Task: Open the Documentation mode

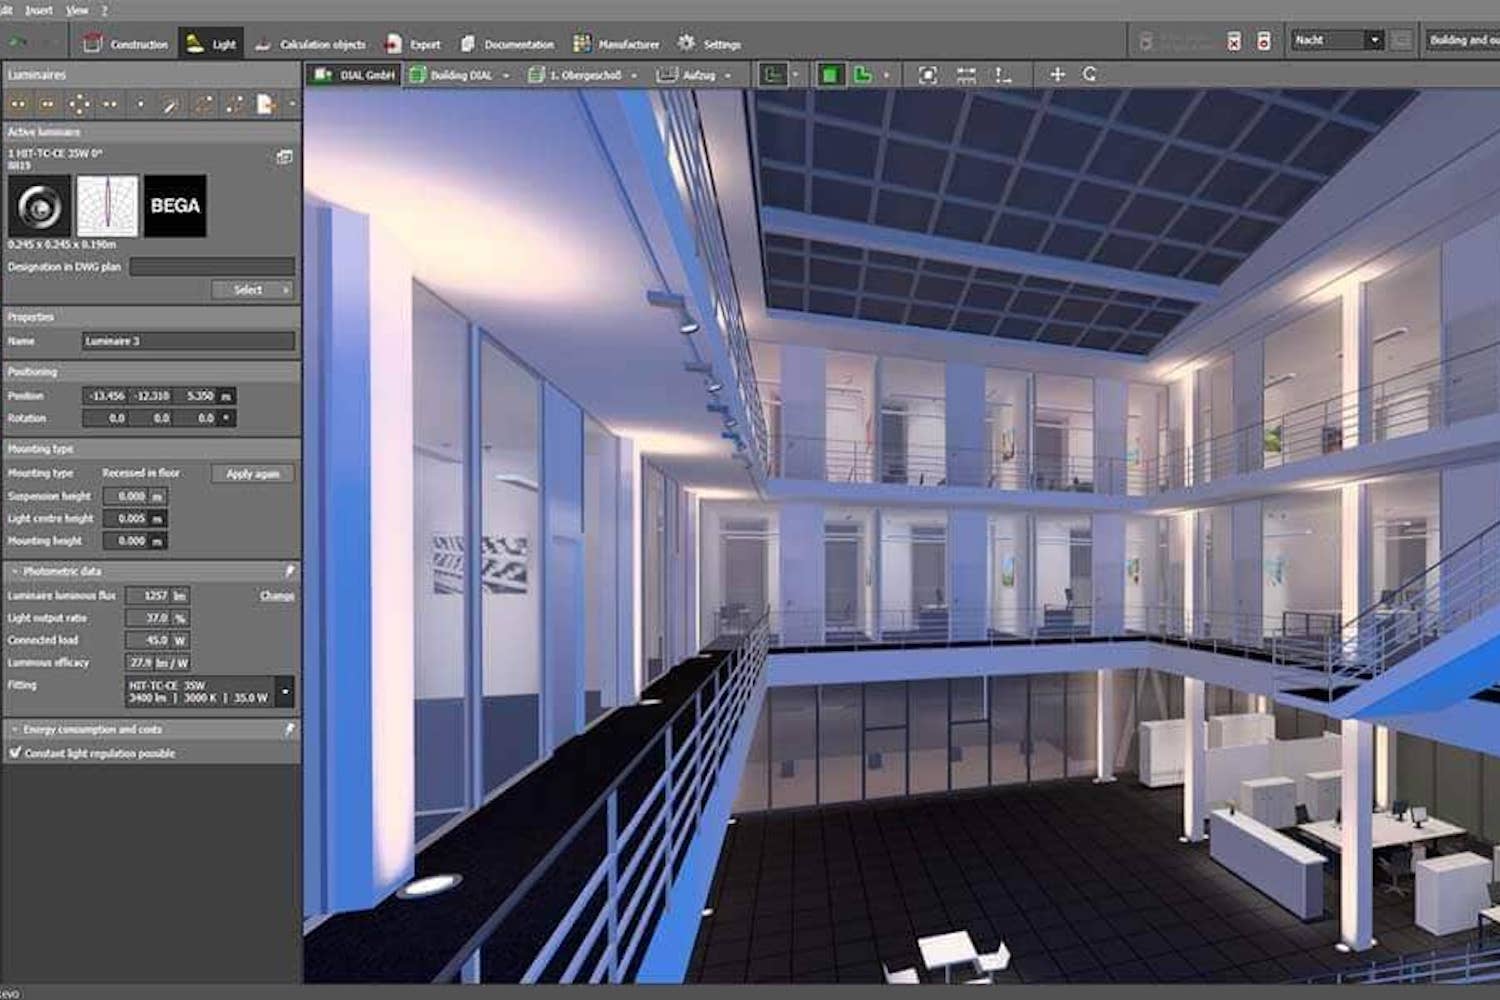Action: (507, 44)
